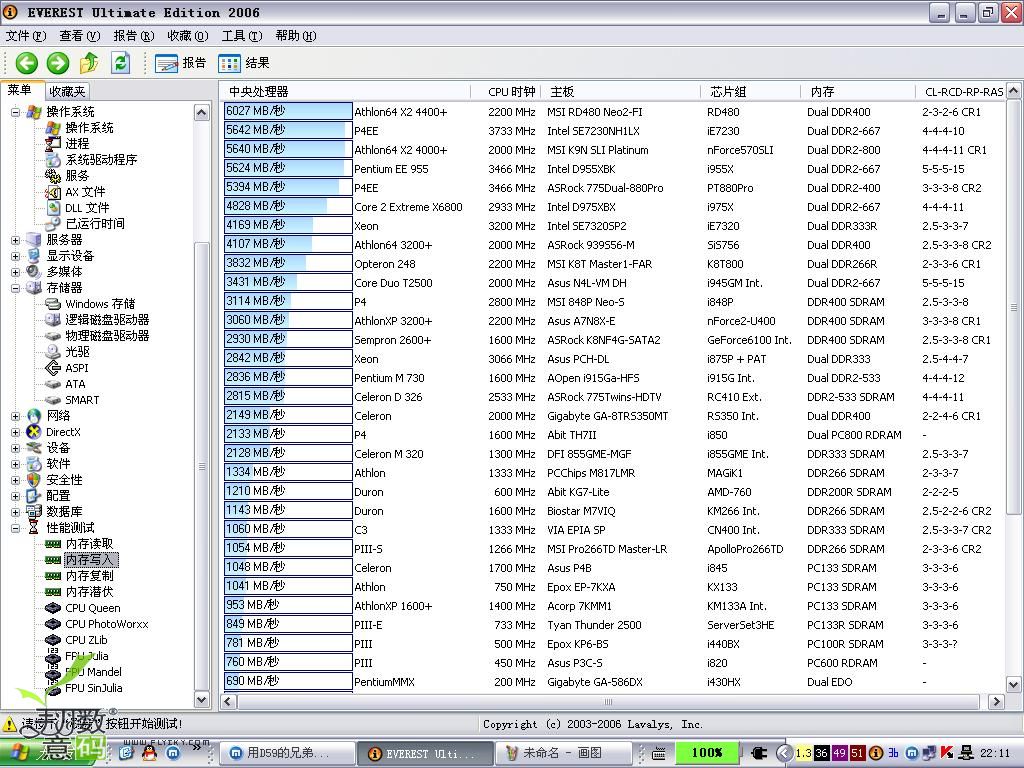
Task: Sort by 内存 column header
Action: (x=858, y=92)
